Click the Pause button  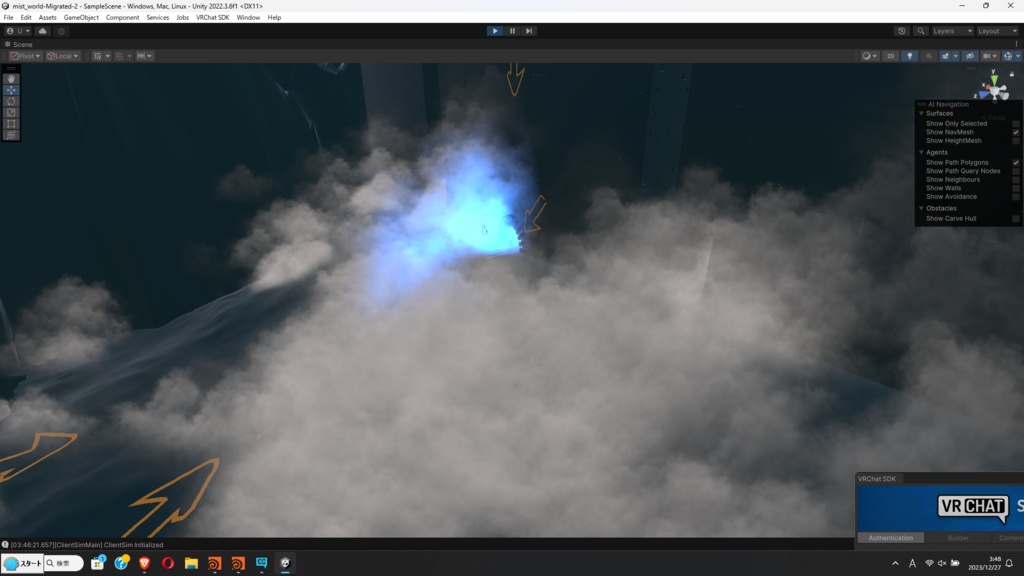coord(512,31)
